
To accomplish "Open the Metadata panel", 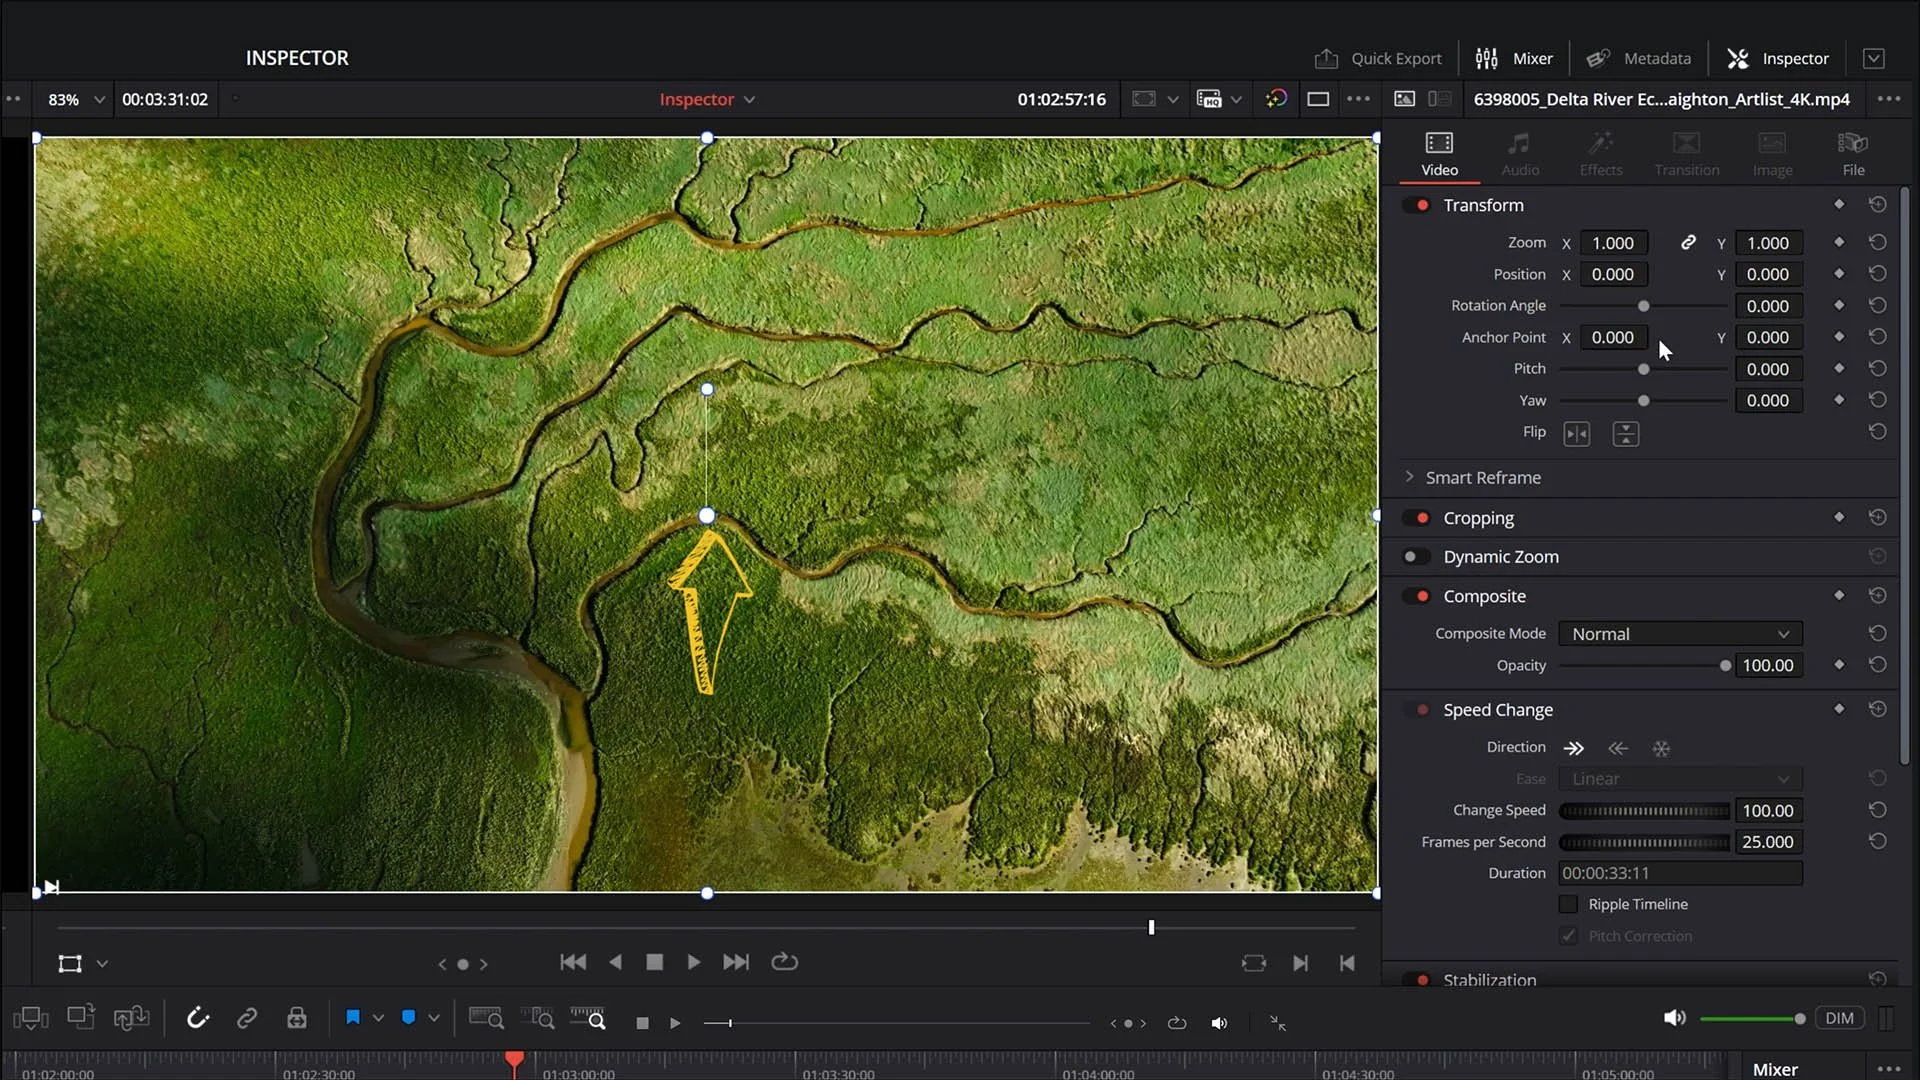I will 1638,58.
